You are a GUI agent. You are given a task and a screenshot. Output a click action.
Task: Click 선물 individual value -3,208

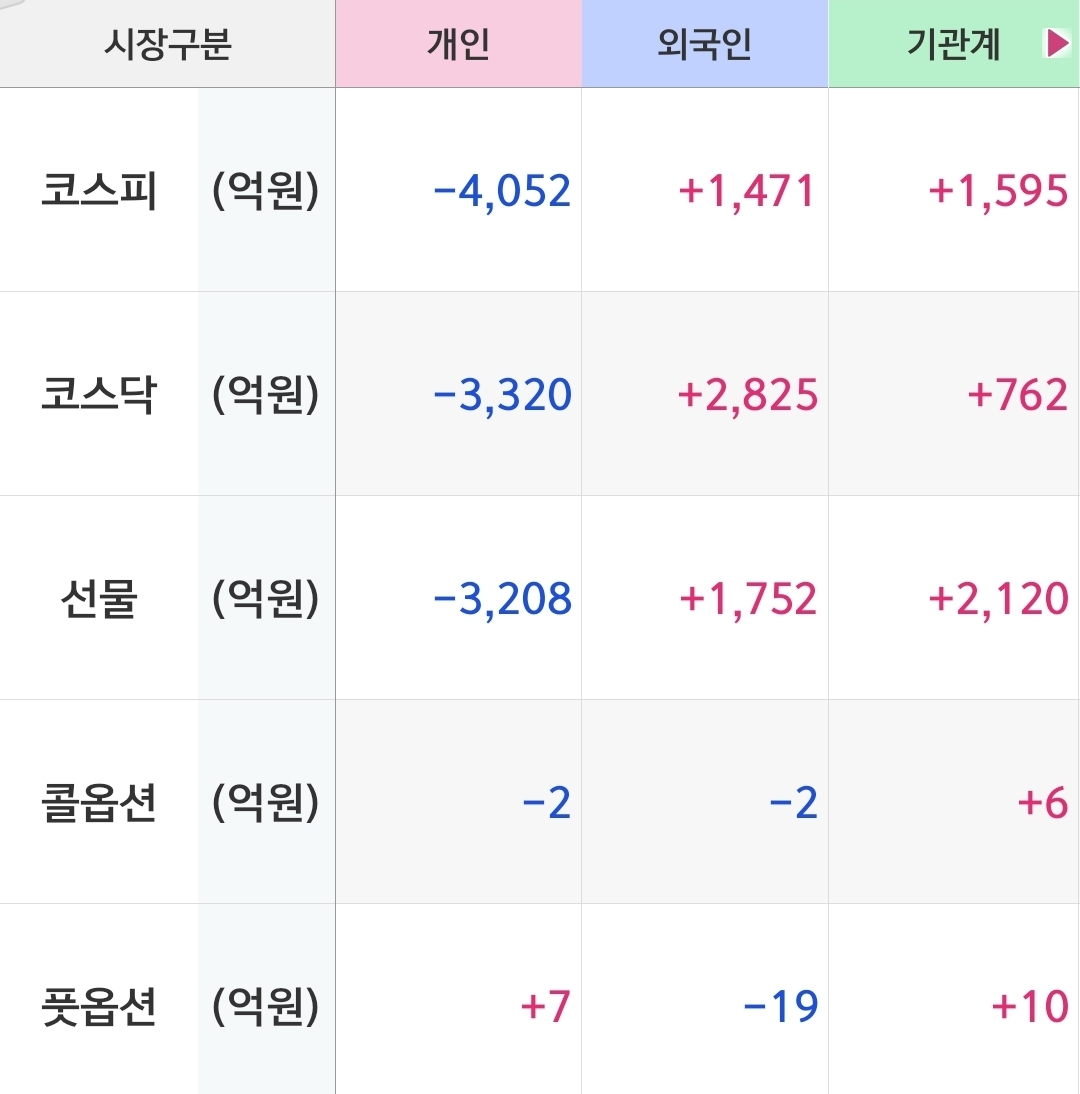[502, 599]
